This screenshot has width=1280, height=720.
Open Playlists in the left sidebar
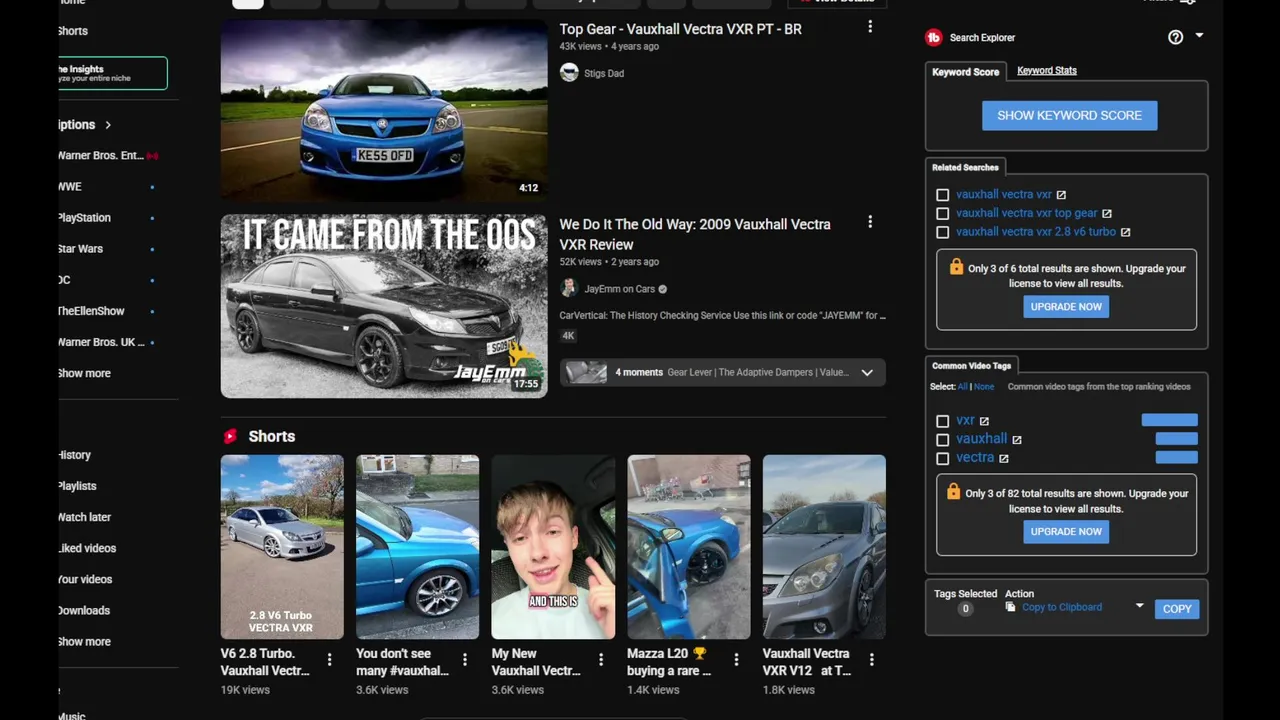coord(77,486)
